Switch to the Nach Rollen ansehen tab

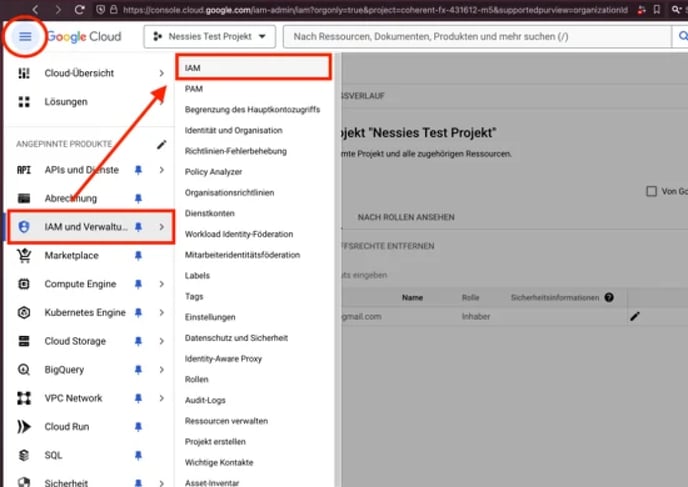point(406,217)
